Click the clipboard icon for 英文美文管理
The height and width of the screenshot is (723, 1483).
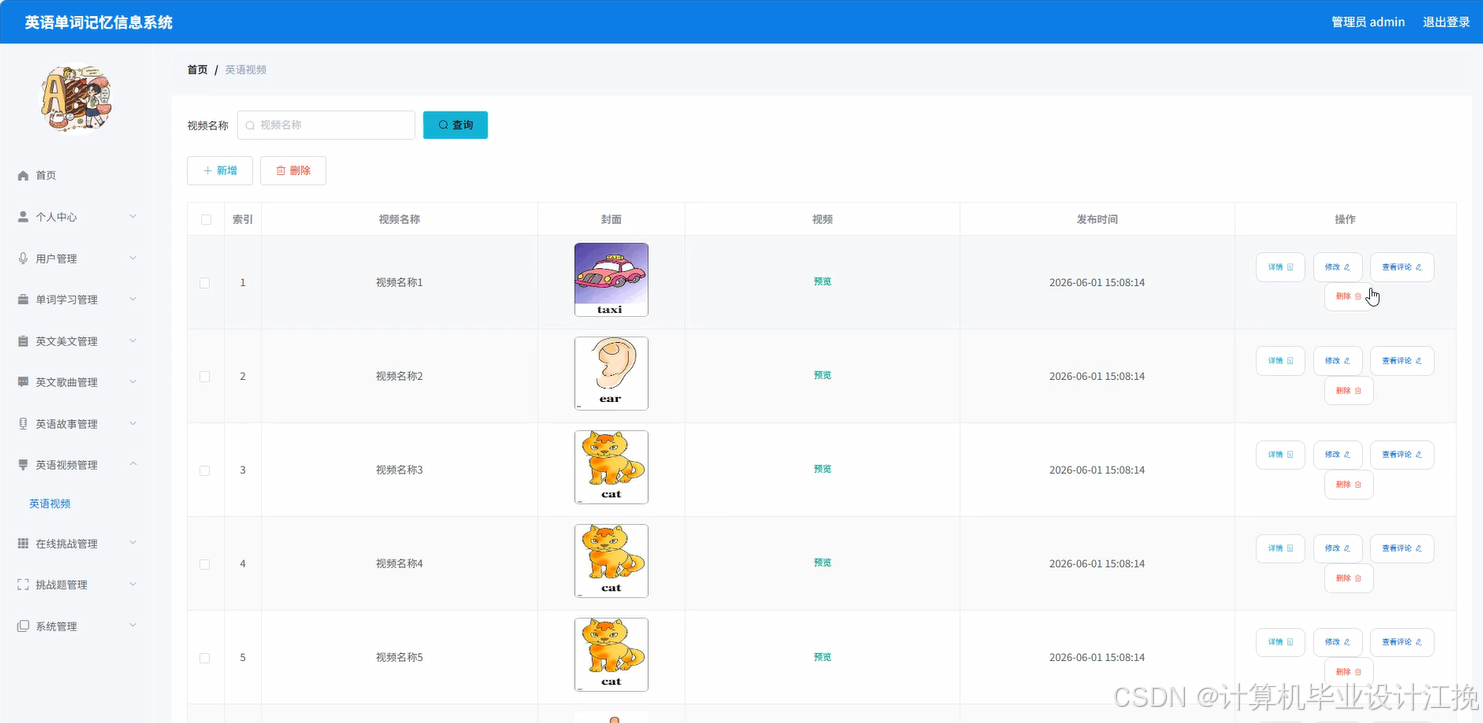[x=23, y=342]
